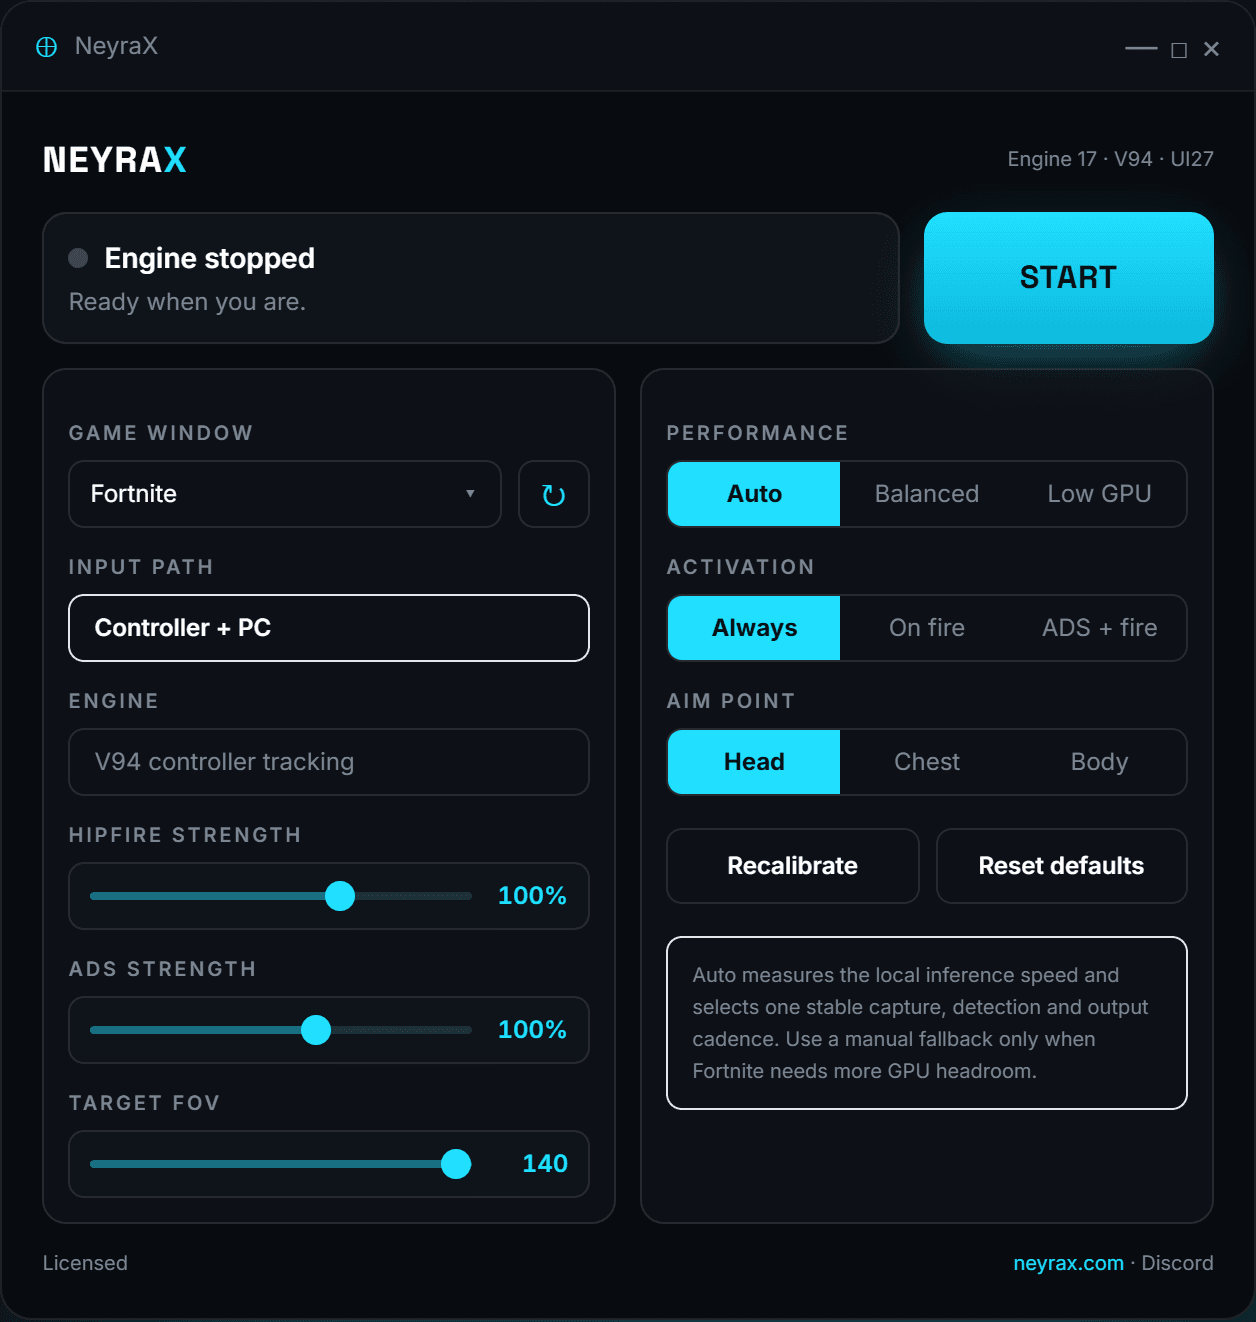This screenshot has height=1322, width=1256.
Task: Click the NeyraX crosshair icon in title bar
Action: click(x=46, y=47)
